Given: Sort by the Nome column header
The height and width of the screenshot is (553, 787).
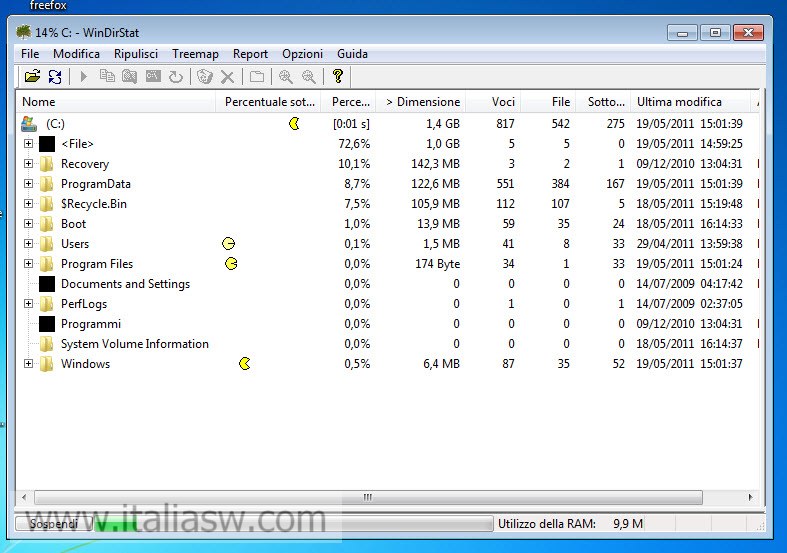Looking at the screenshot, I should point(116,102).
